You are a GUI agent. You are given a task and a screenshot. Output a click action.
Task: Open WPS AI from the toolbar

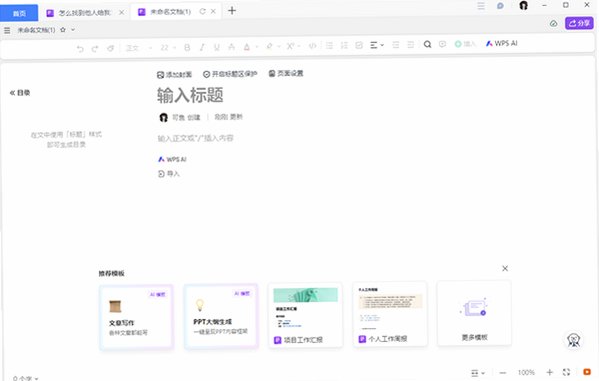pyautogui.click(x=501, y=44)
